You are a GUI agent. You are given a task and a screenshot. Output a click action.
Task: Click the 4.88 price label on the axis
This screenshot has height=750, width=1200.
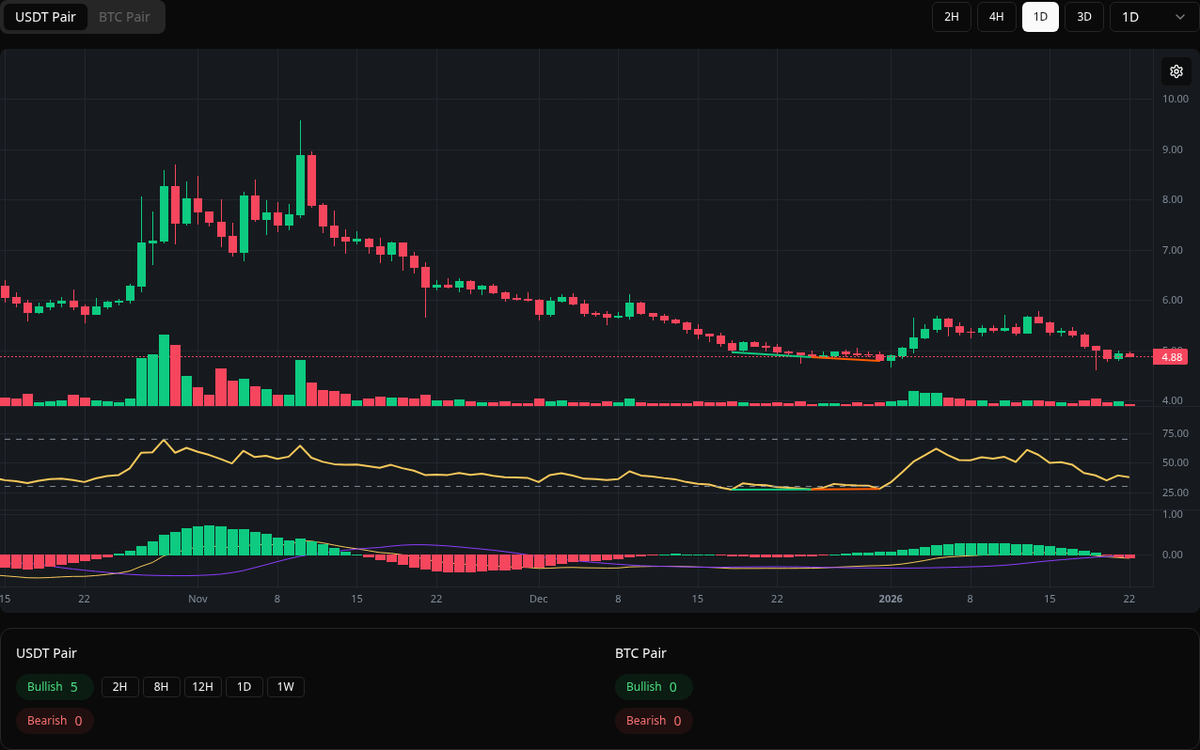pyautogui.click(x=1171, y=357)
